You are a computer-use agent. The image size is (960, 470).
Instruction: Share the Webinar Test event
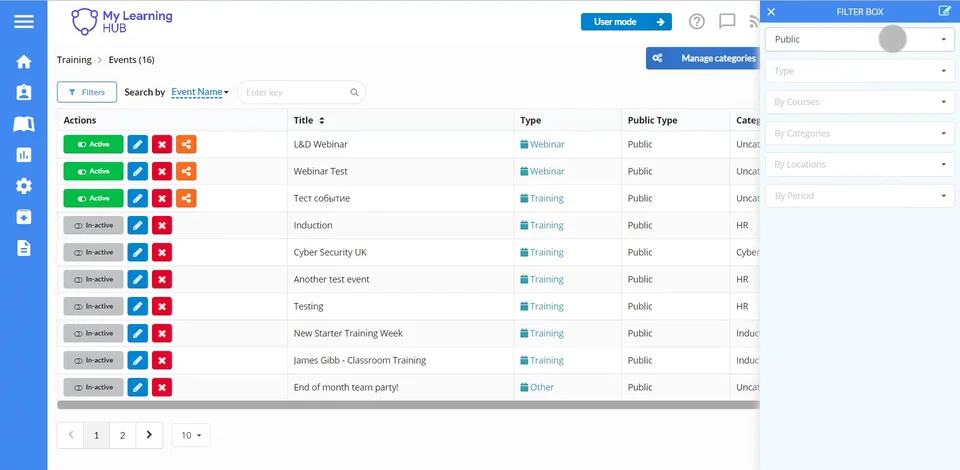186,171
